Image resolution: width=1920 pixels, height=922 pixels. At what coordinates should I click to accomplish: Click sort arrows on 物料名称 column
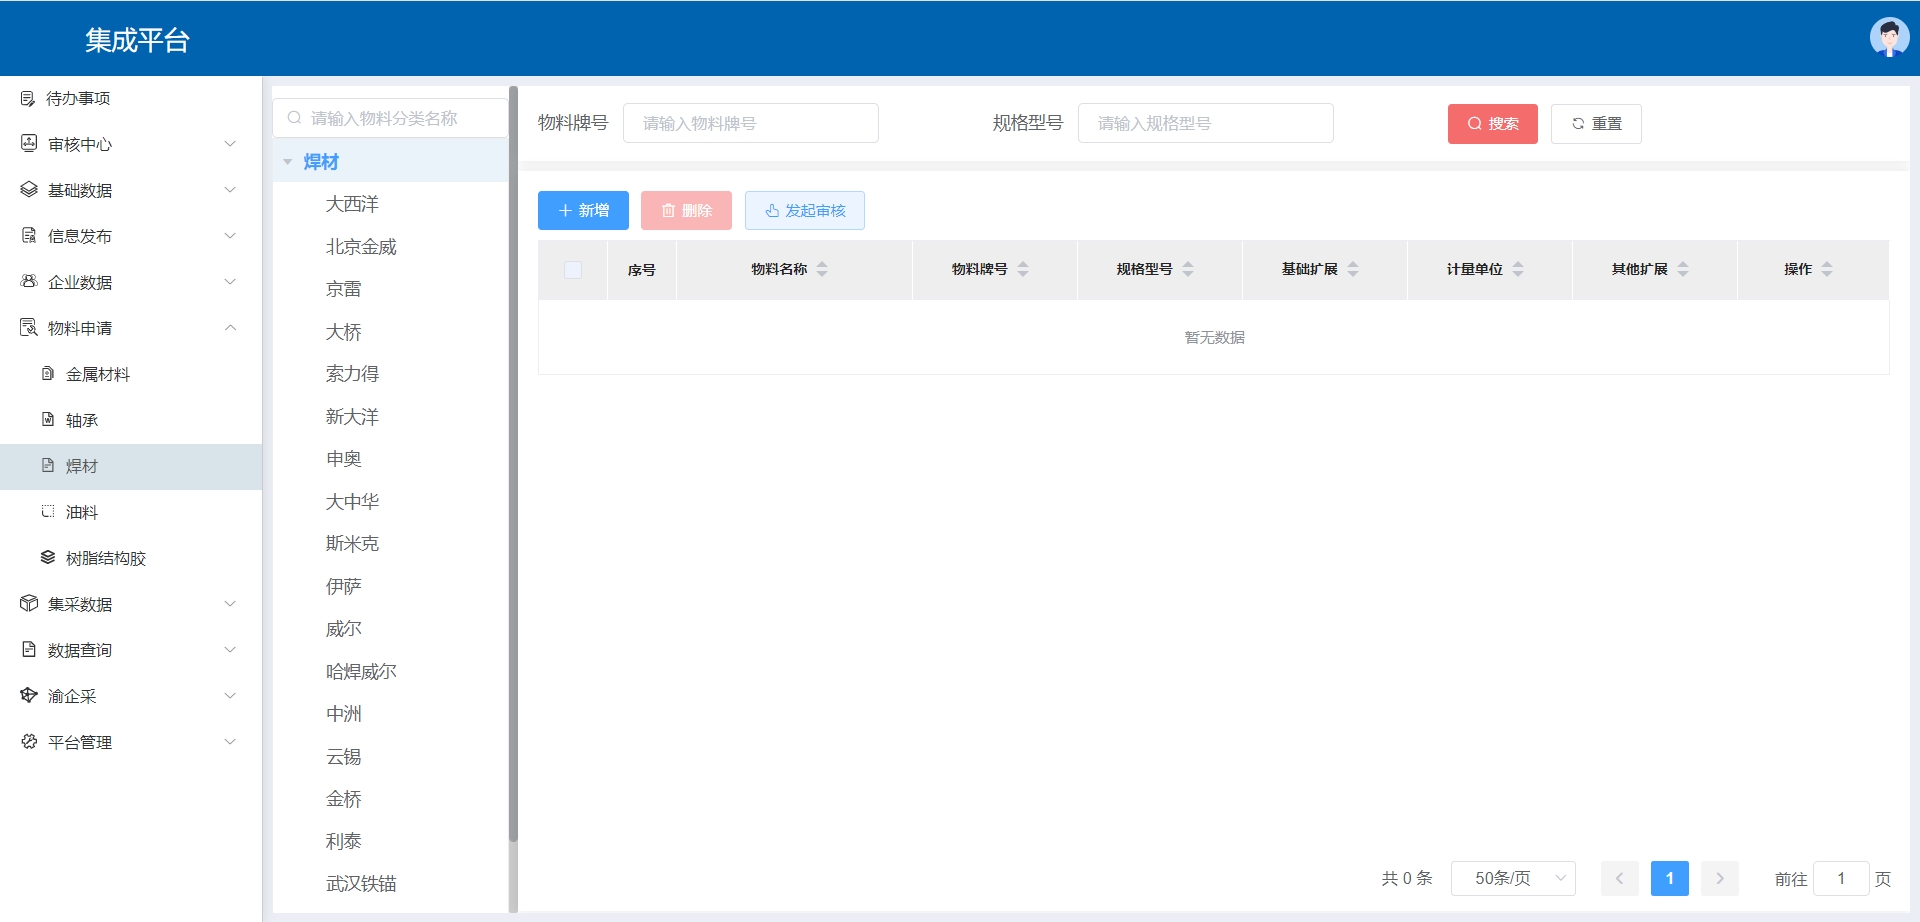pos(822,269)
